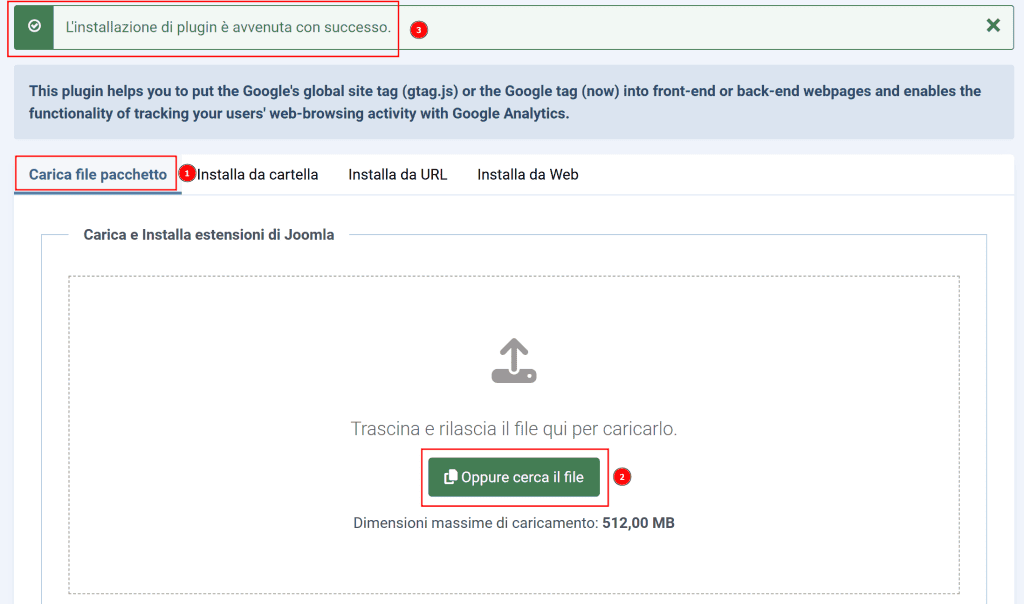Viewport: 1024px width, 604px height.
Task: Click the heading "Carica e Installa estensioni di Joomla"
Action: pos(209,234)
